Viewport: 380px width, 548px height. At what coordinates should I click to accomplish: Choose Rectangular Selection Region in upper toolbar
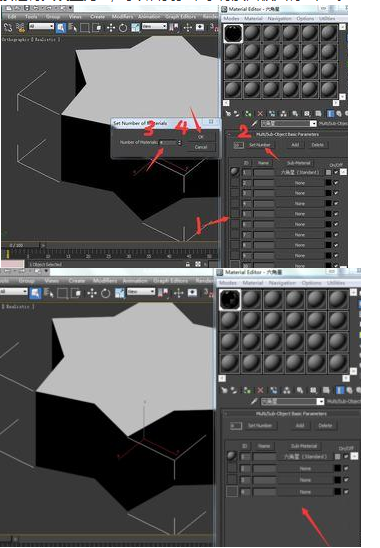(85, 27)
